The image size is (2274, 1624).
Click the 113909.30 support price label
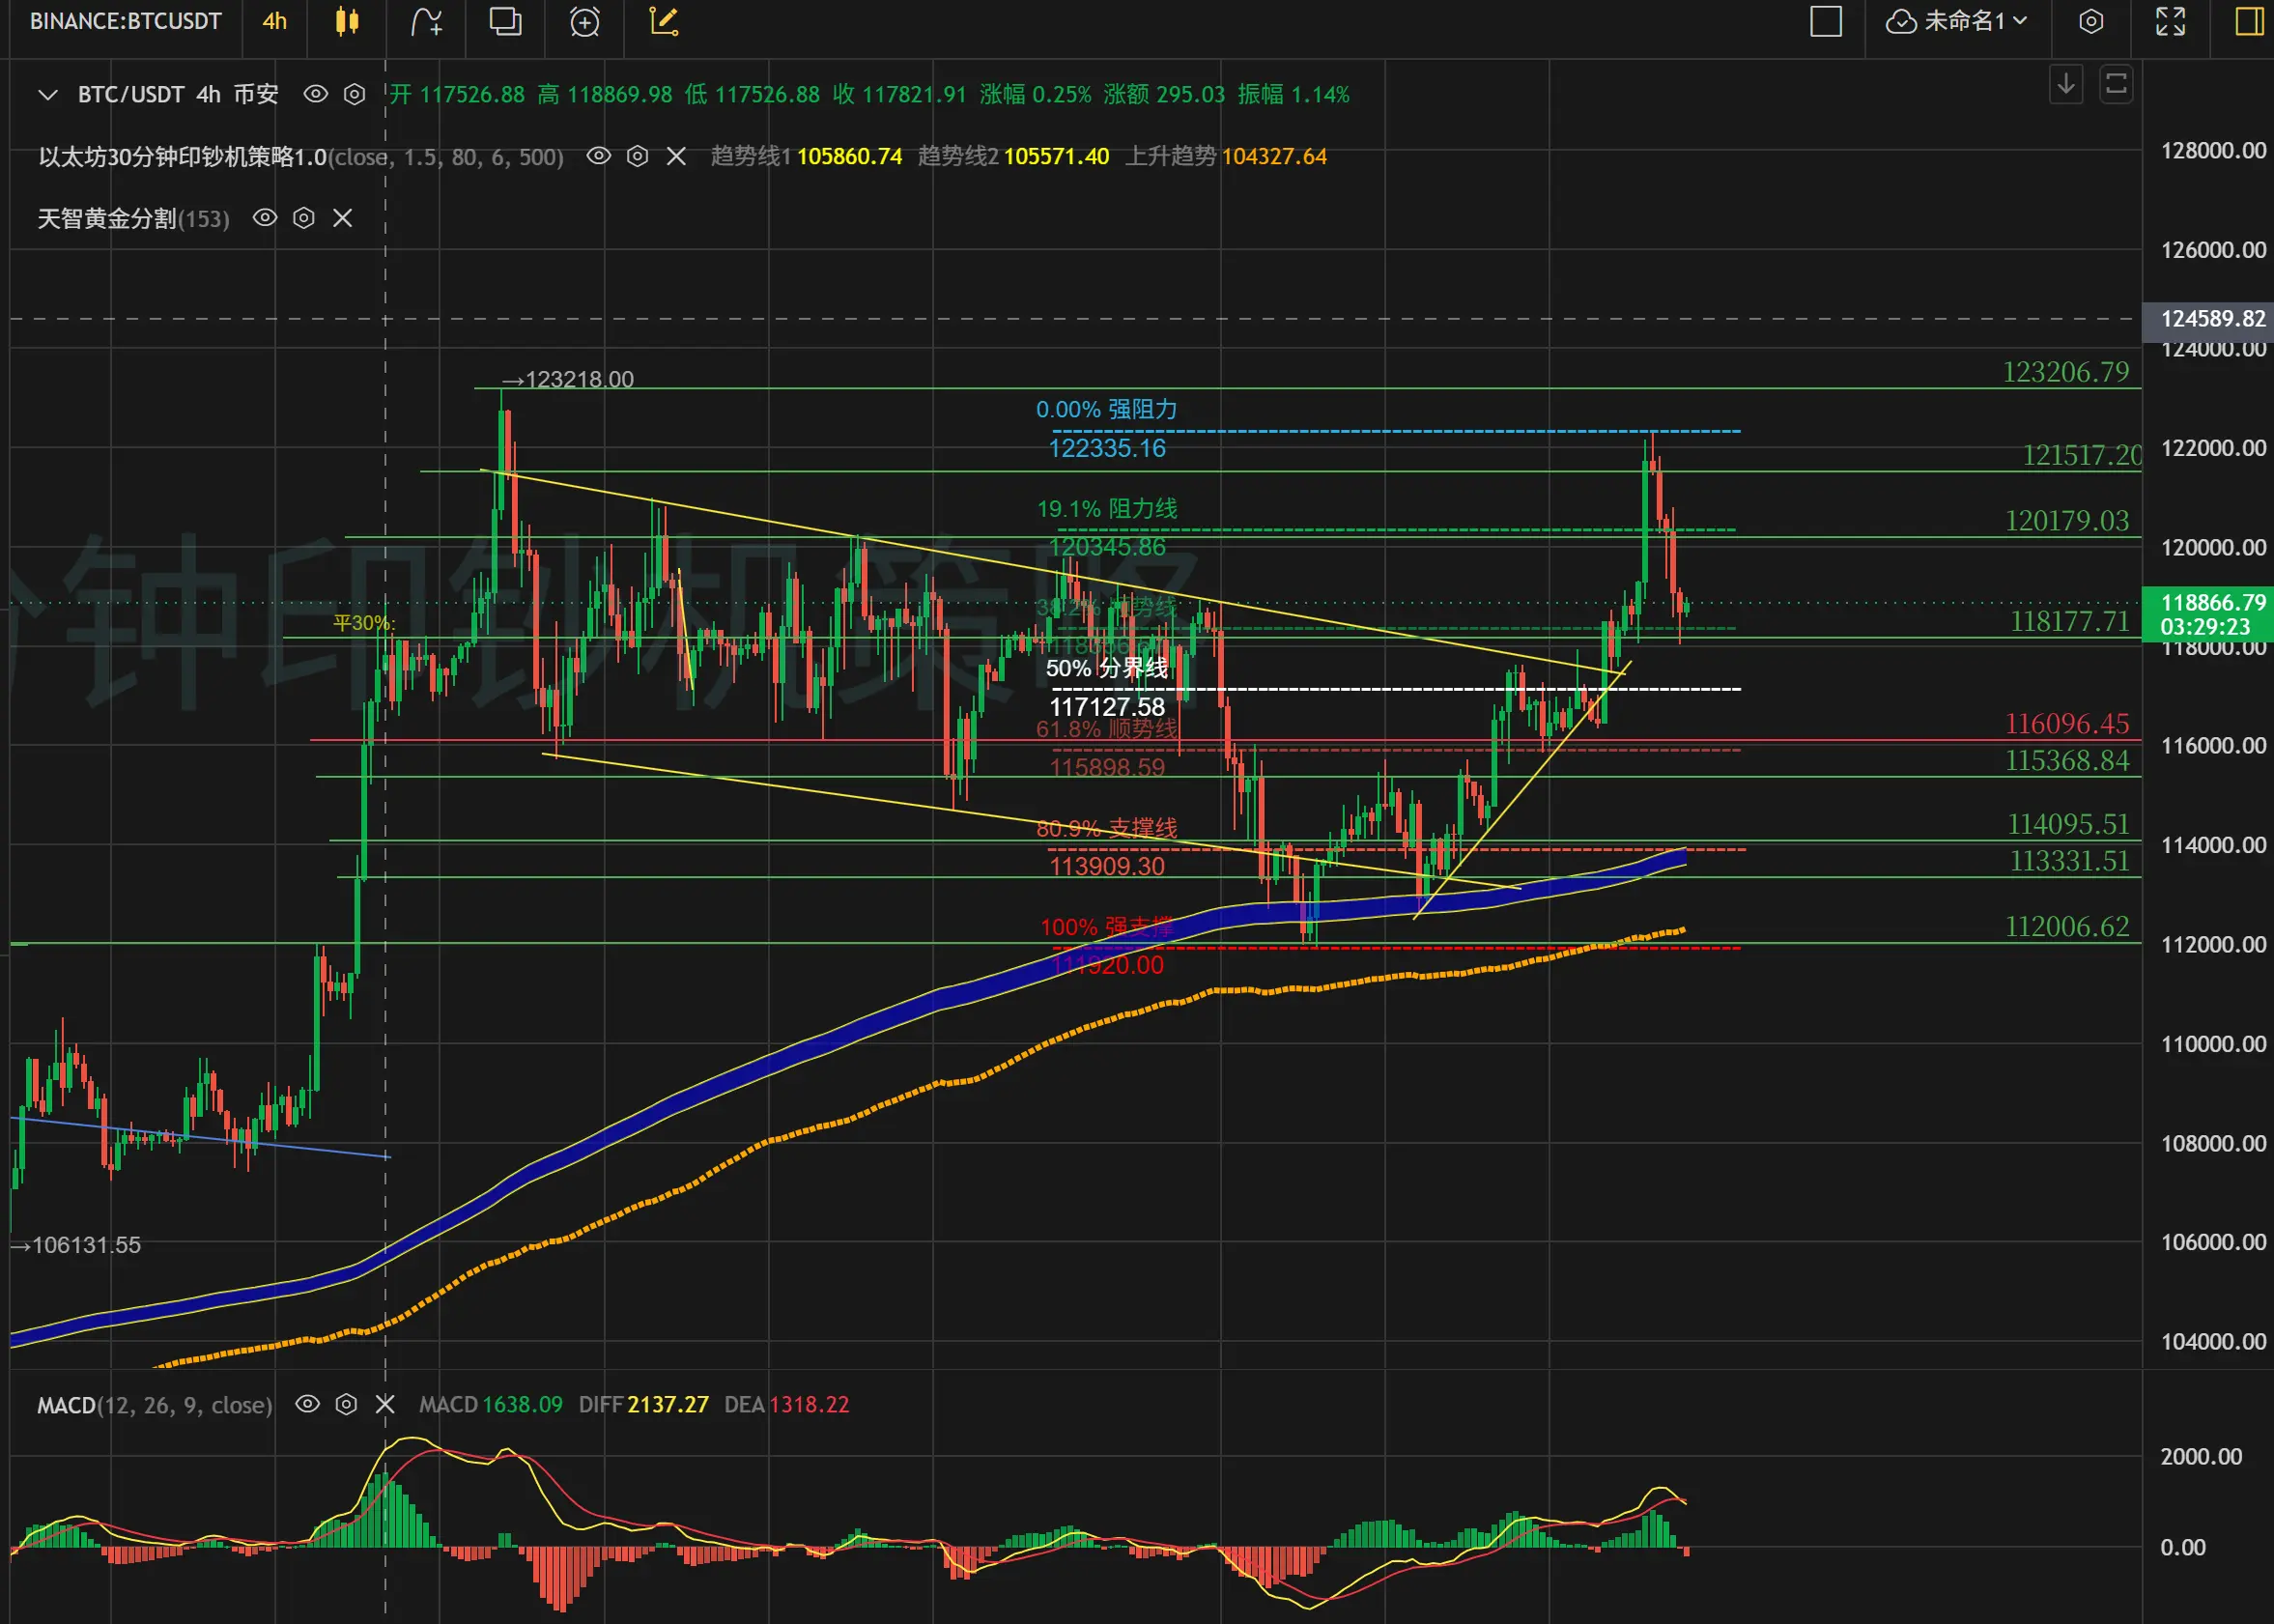(1107, 866)
